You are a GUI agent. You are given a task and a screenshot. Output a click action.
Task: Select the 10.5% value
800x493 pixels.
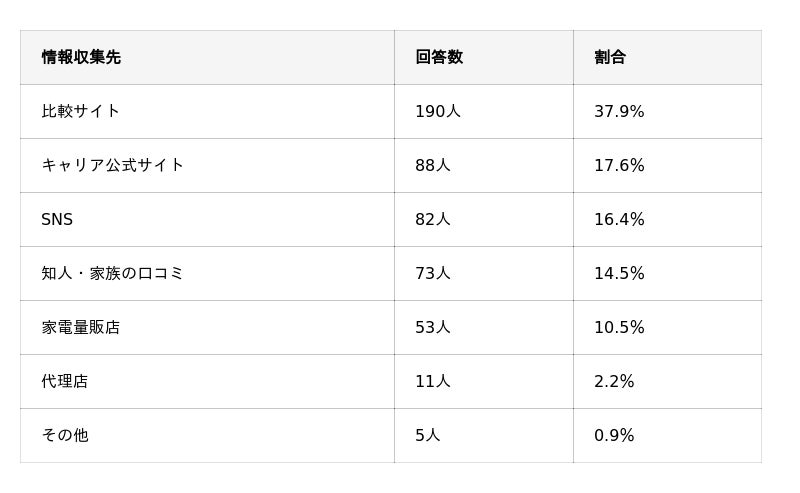tap(619, 327)
